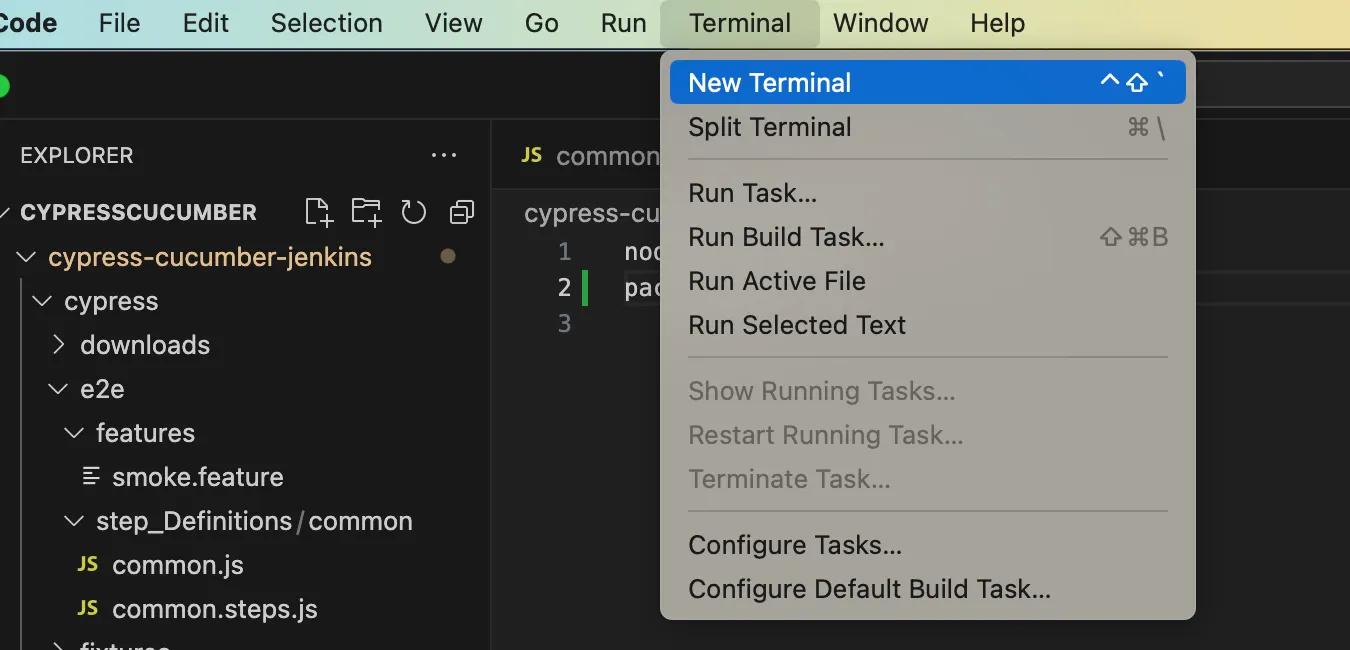Open the common.steps.js file
Image resolution: width=1350 pixels, height=650 pixels.
click(x=214, y=609)
